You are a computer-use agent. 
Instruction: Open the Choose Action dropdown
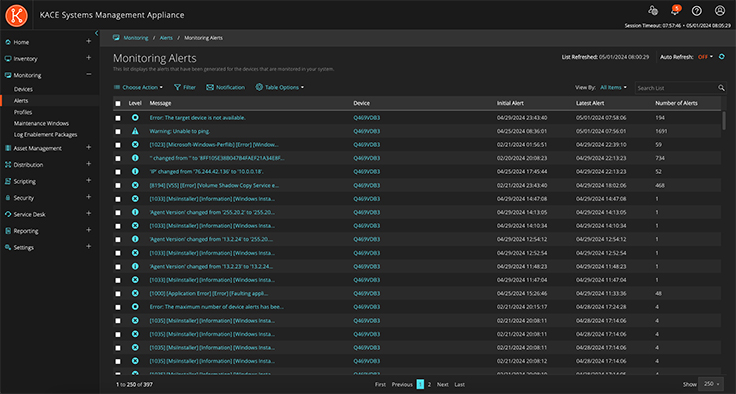pos(138,87)
